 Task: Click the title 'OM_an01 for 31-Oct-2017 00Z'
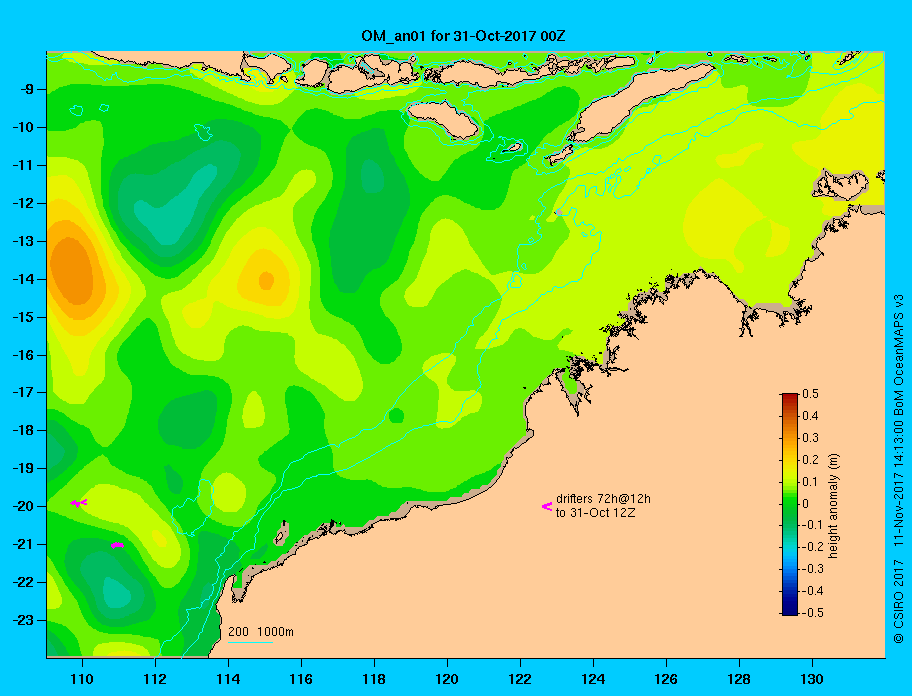[x=463, y=36]
